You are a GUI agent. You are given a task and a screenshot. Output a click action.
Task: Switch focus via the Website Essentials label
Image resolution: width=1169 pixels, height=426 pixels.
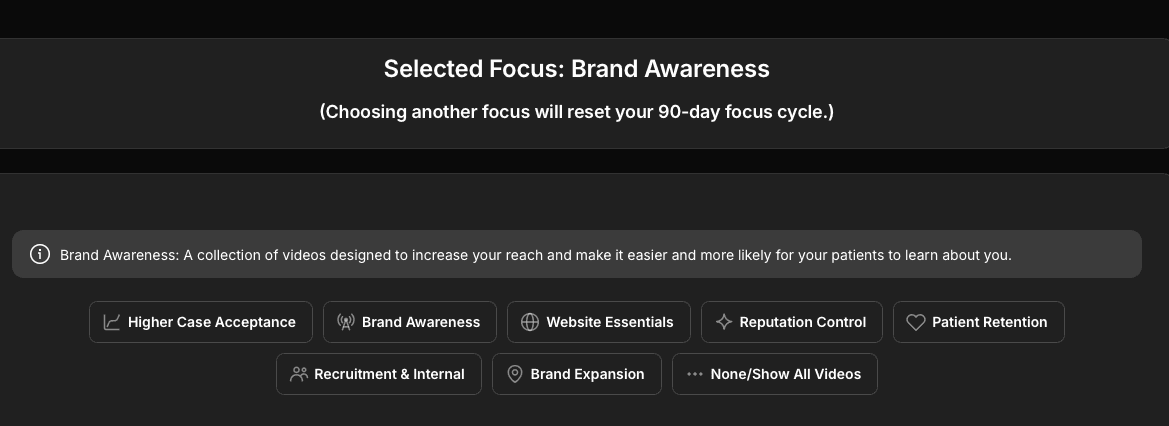coord(610,322)
